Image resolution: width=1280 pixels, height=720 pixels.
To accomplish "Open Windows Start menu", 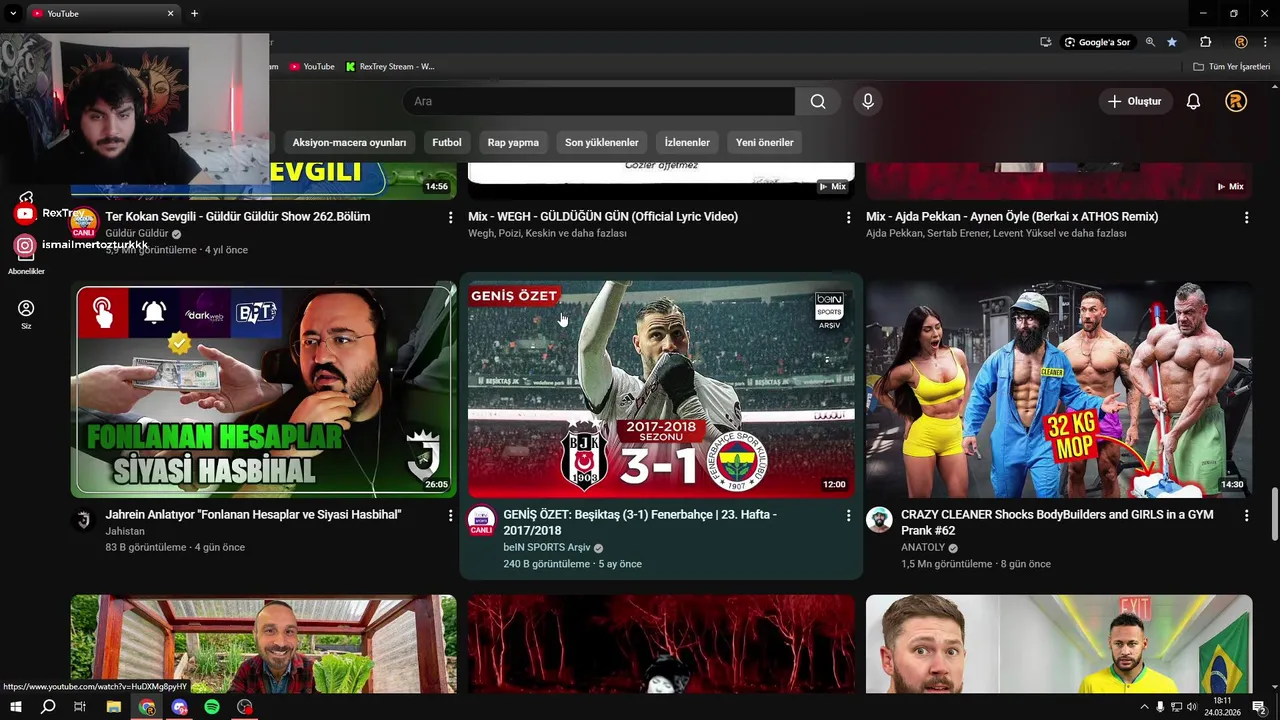I will [16, 707].
